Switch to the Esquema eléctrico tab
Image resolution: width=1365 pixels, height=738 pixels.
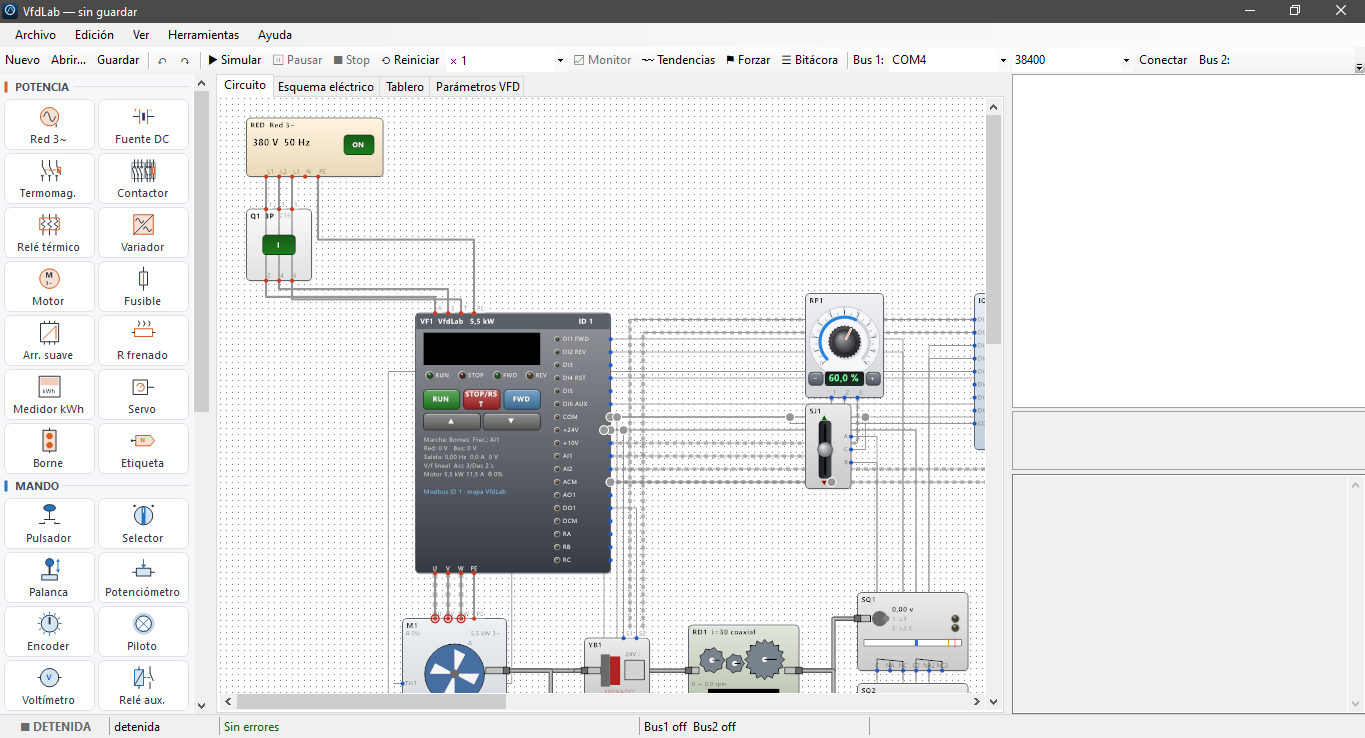tap(326, 87)
